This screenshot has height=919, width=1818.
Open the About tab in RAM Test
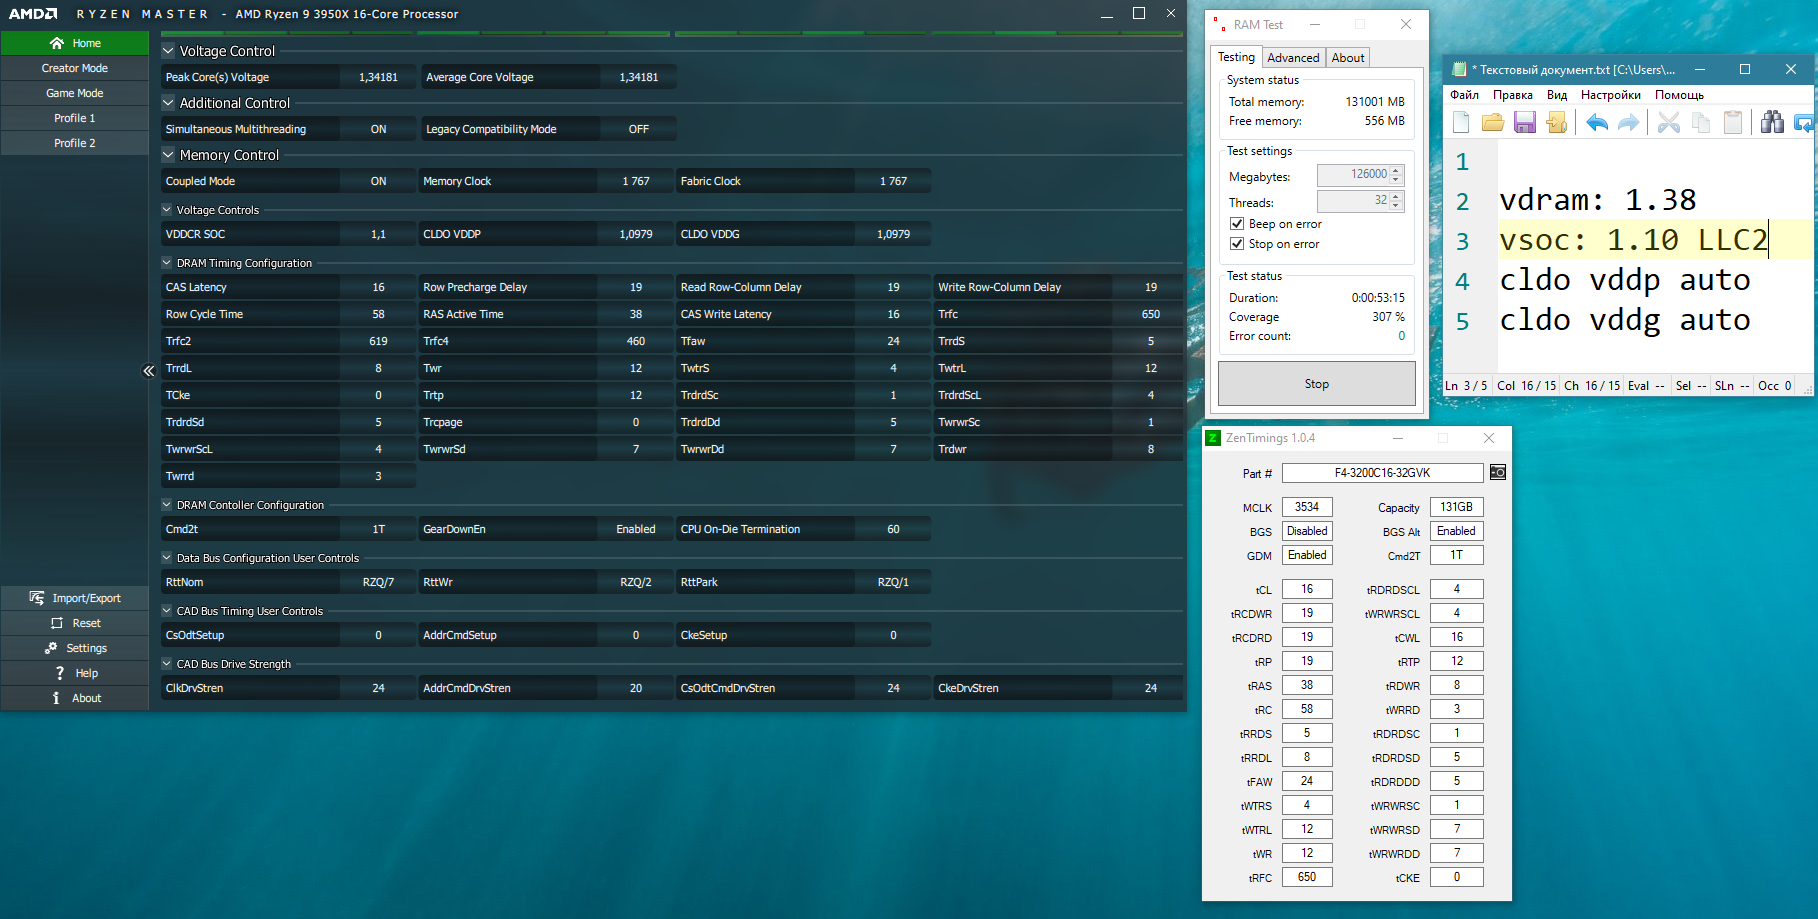coord(1347,58)
